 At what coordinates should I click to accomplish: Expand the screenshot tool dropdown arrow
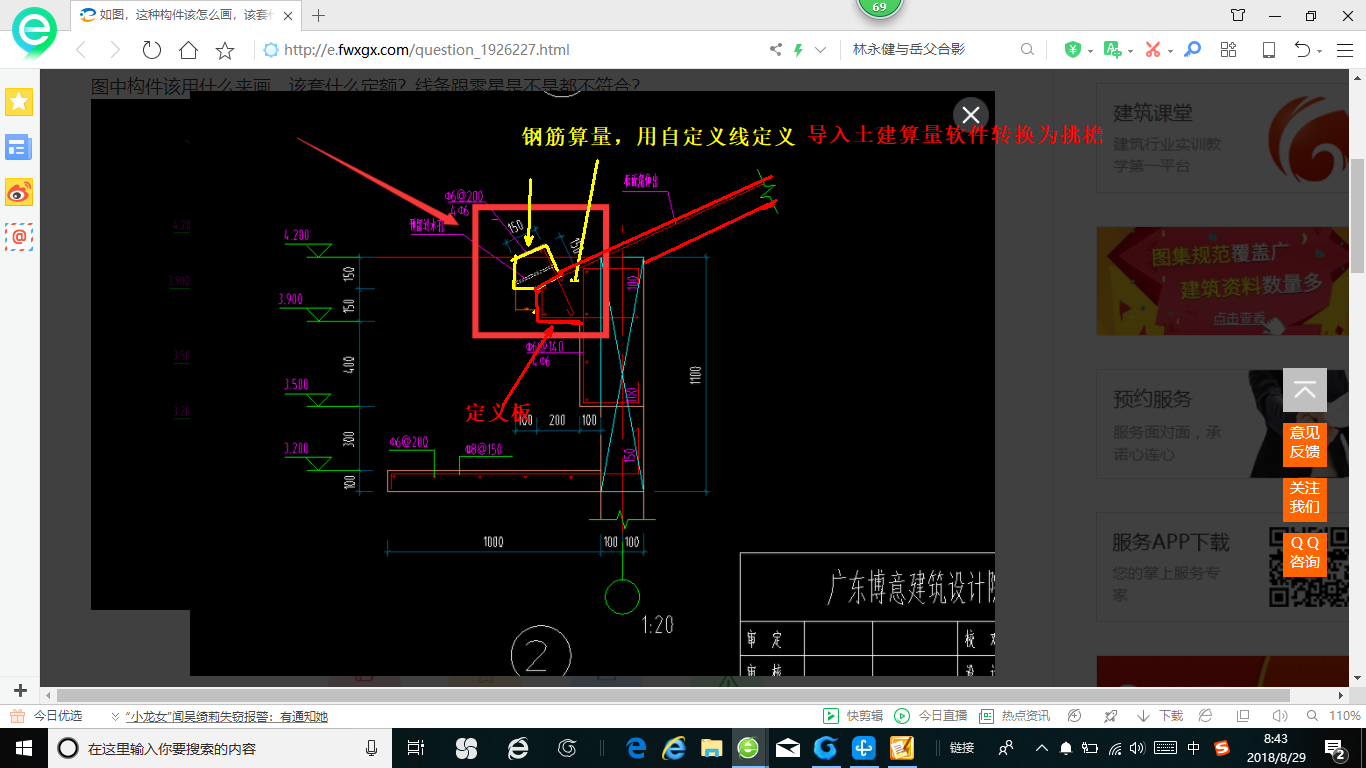coord(1170,51)
